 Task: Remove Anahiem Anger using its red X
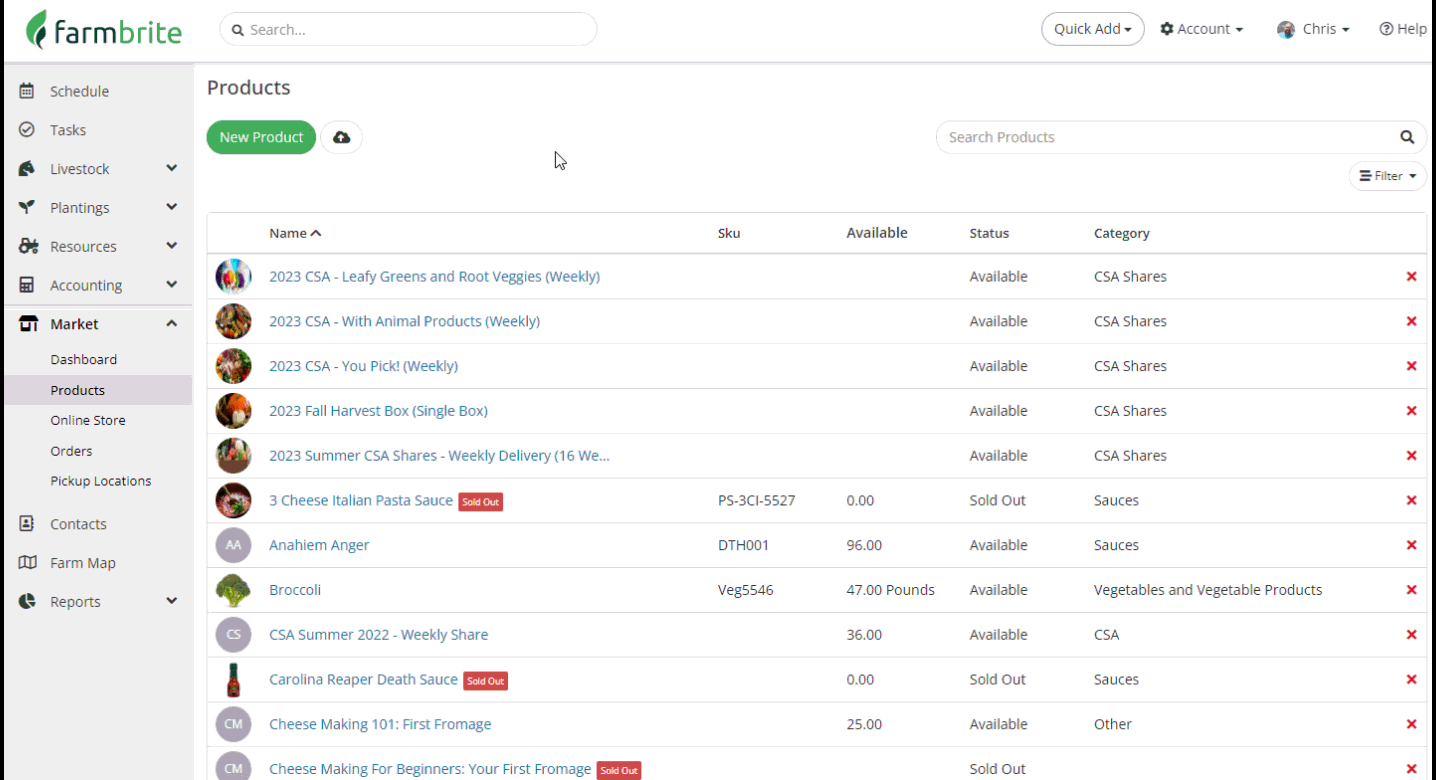pyautogui.click(x=1411, y=545)
